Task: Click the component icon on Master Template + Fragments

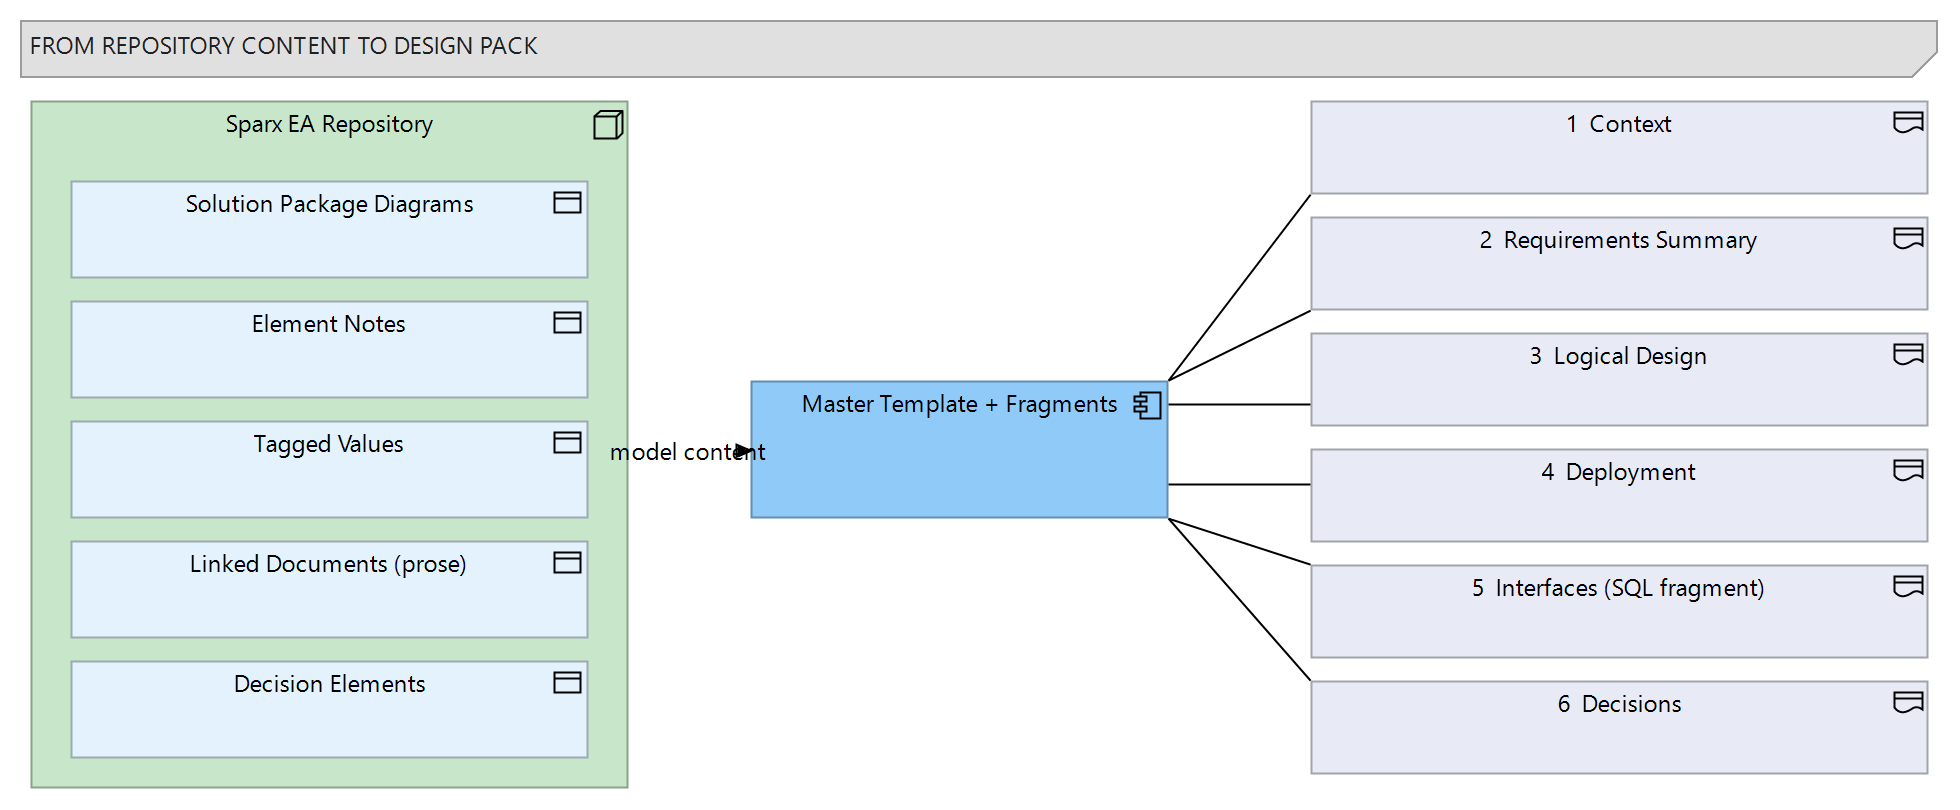Action: click(1147, 405)
